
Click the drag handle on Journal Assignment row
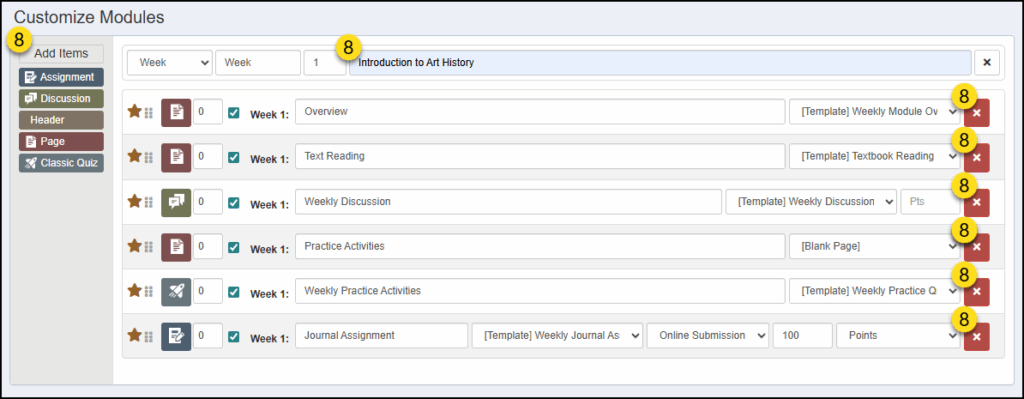[148, 337]
